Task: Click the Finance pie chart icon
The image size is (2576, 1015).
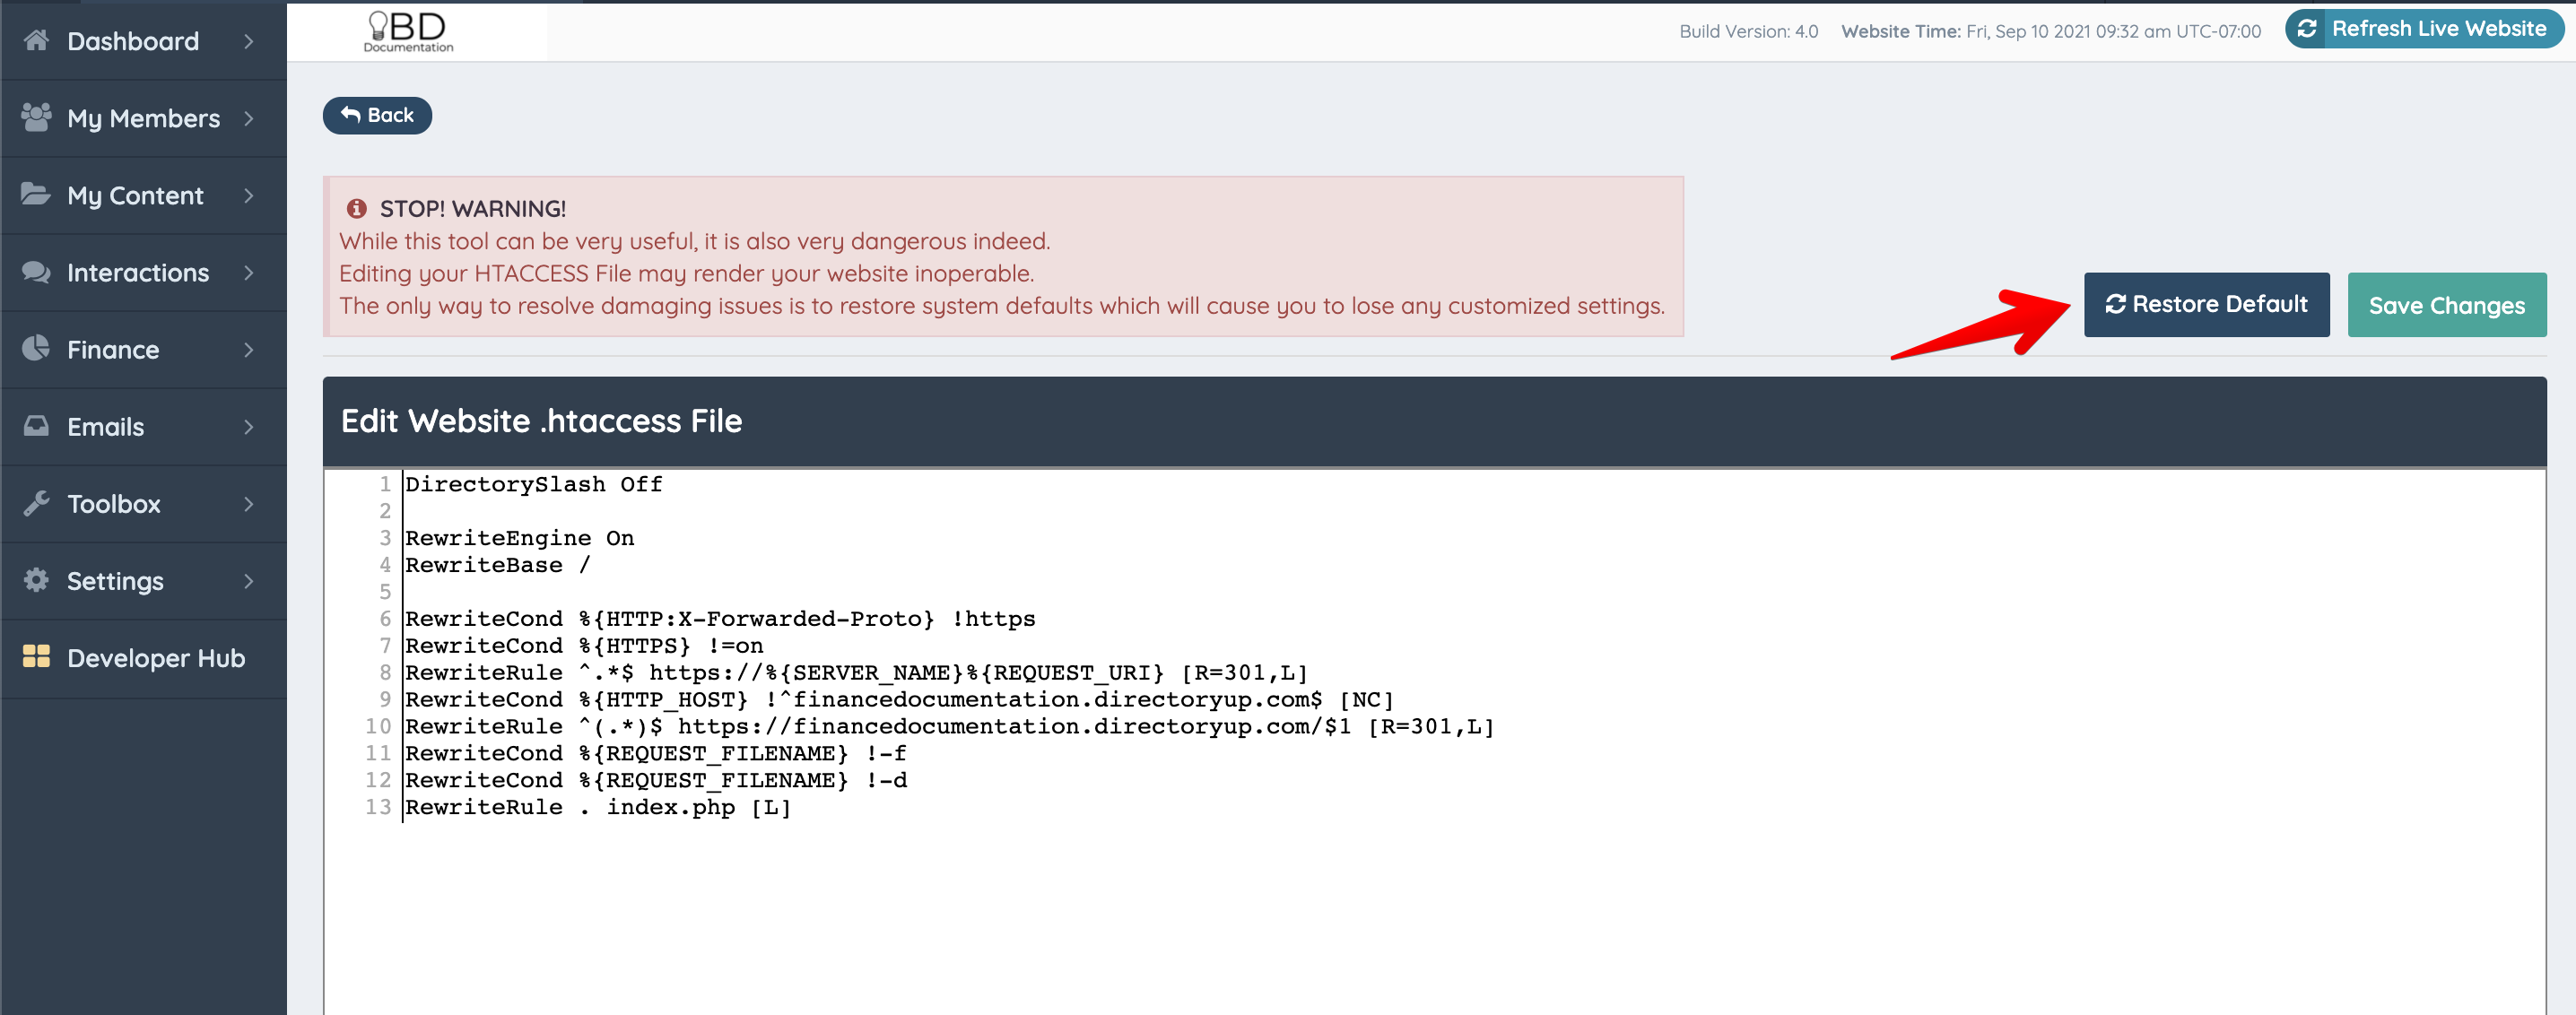Action: (x=36, y=348)
